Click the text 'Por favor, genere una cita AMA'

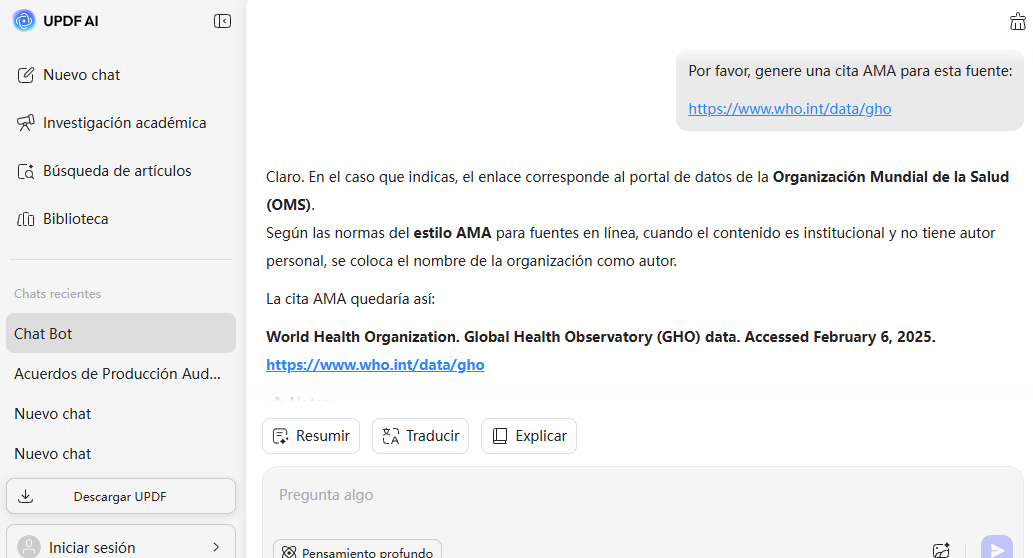[x=793, y=71]
